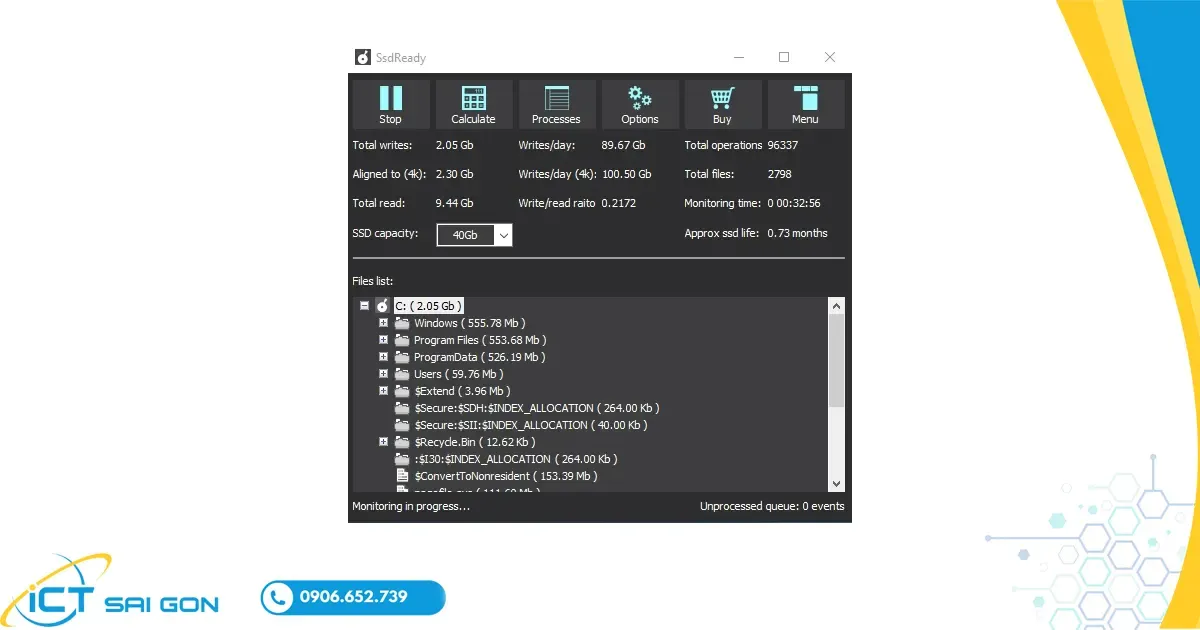Expand the Users folder entry
The image size is (1200, 630).
click(x=382, y=373)
